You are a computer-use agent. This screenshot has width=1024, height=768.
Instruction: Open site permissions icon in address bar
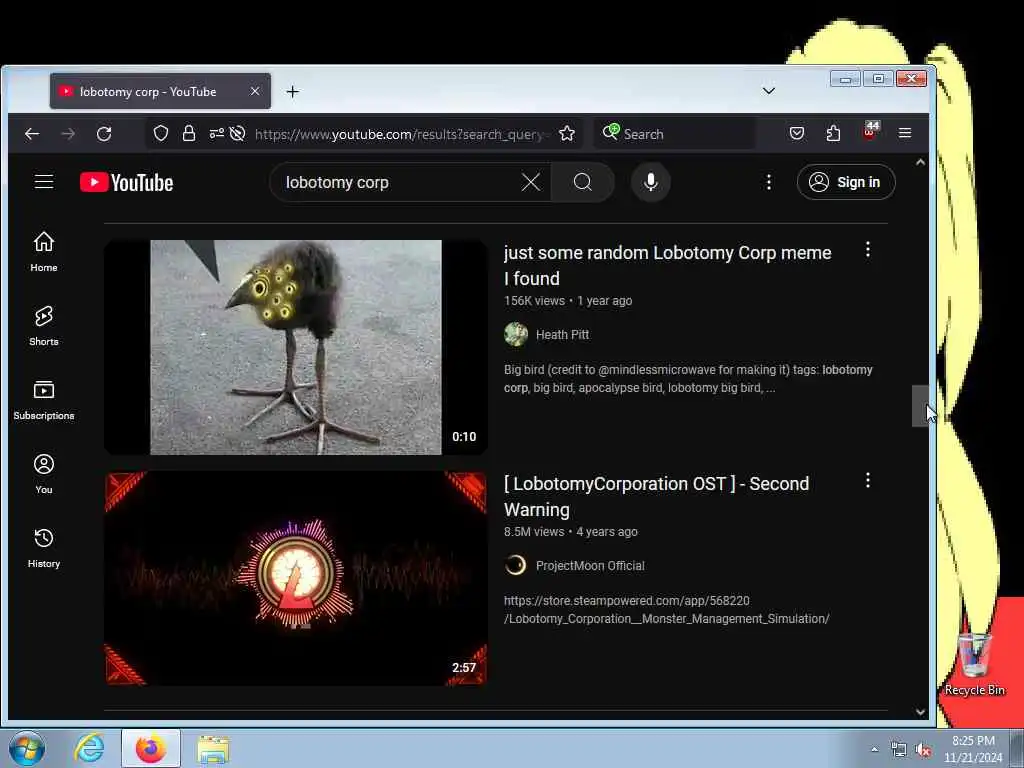pos(216,134)
